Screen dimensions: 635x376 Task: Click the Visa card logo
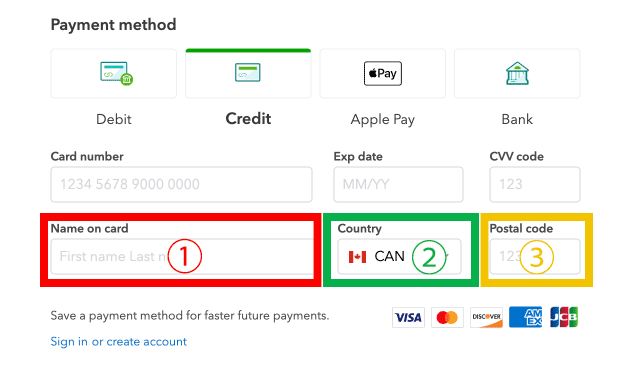click(x=408, y=317)
